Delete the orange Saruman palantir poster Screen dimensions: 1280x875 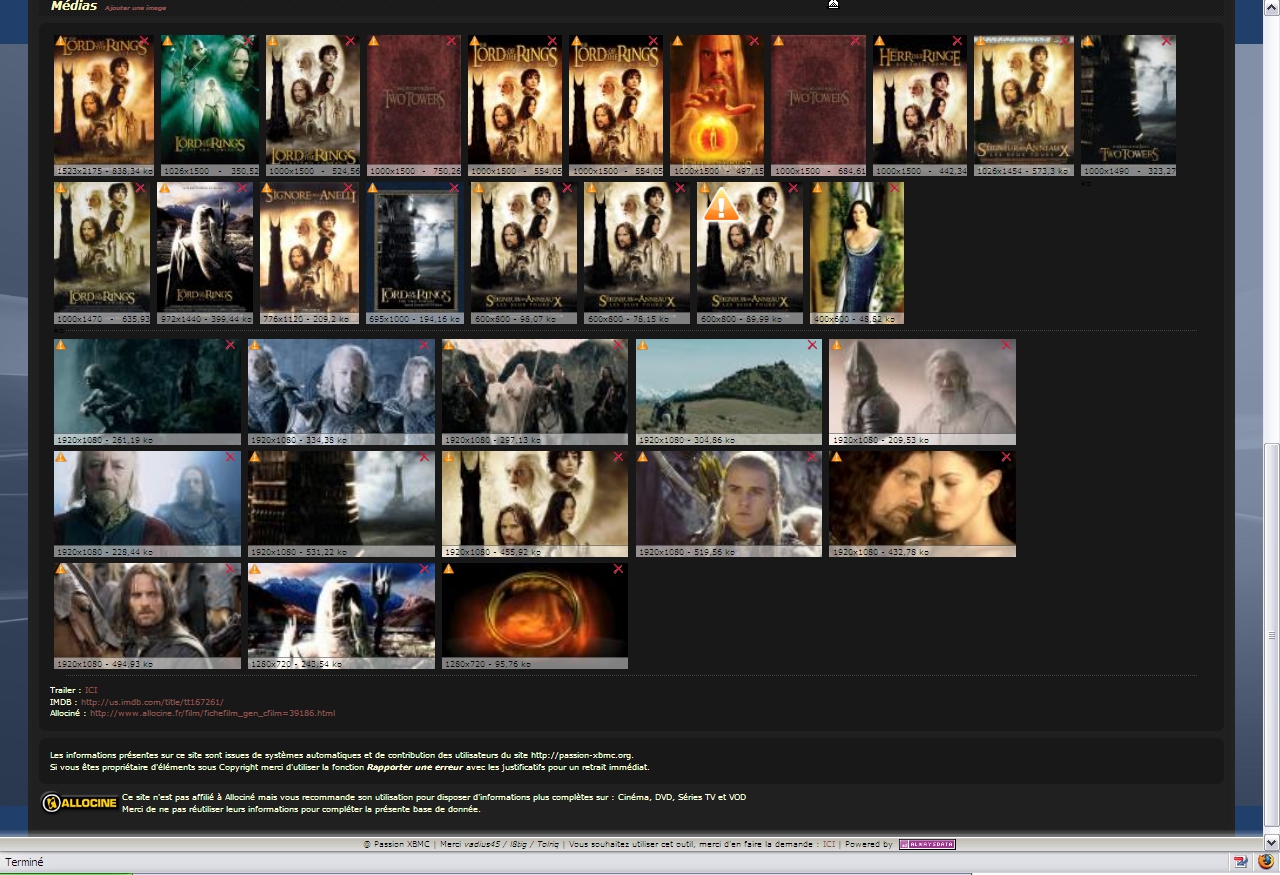click(754, 41)
